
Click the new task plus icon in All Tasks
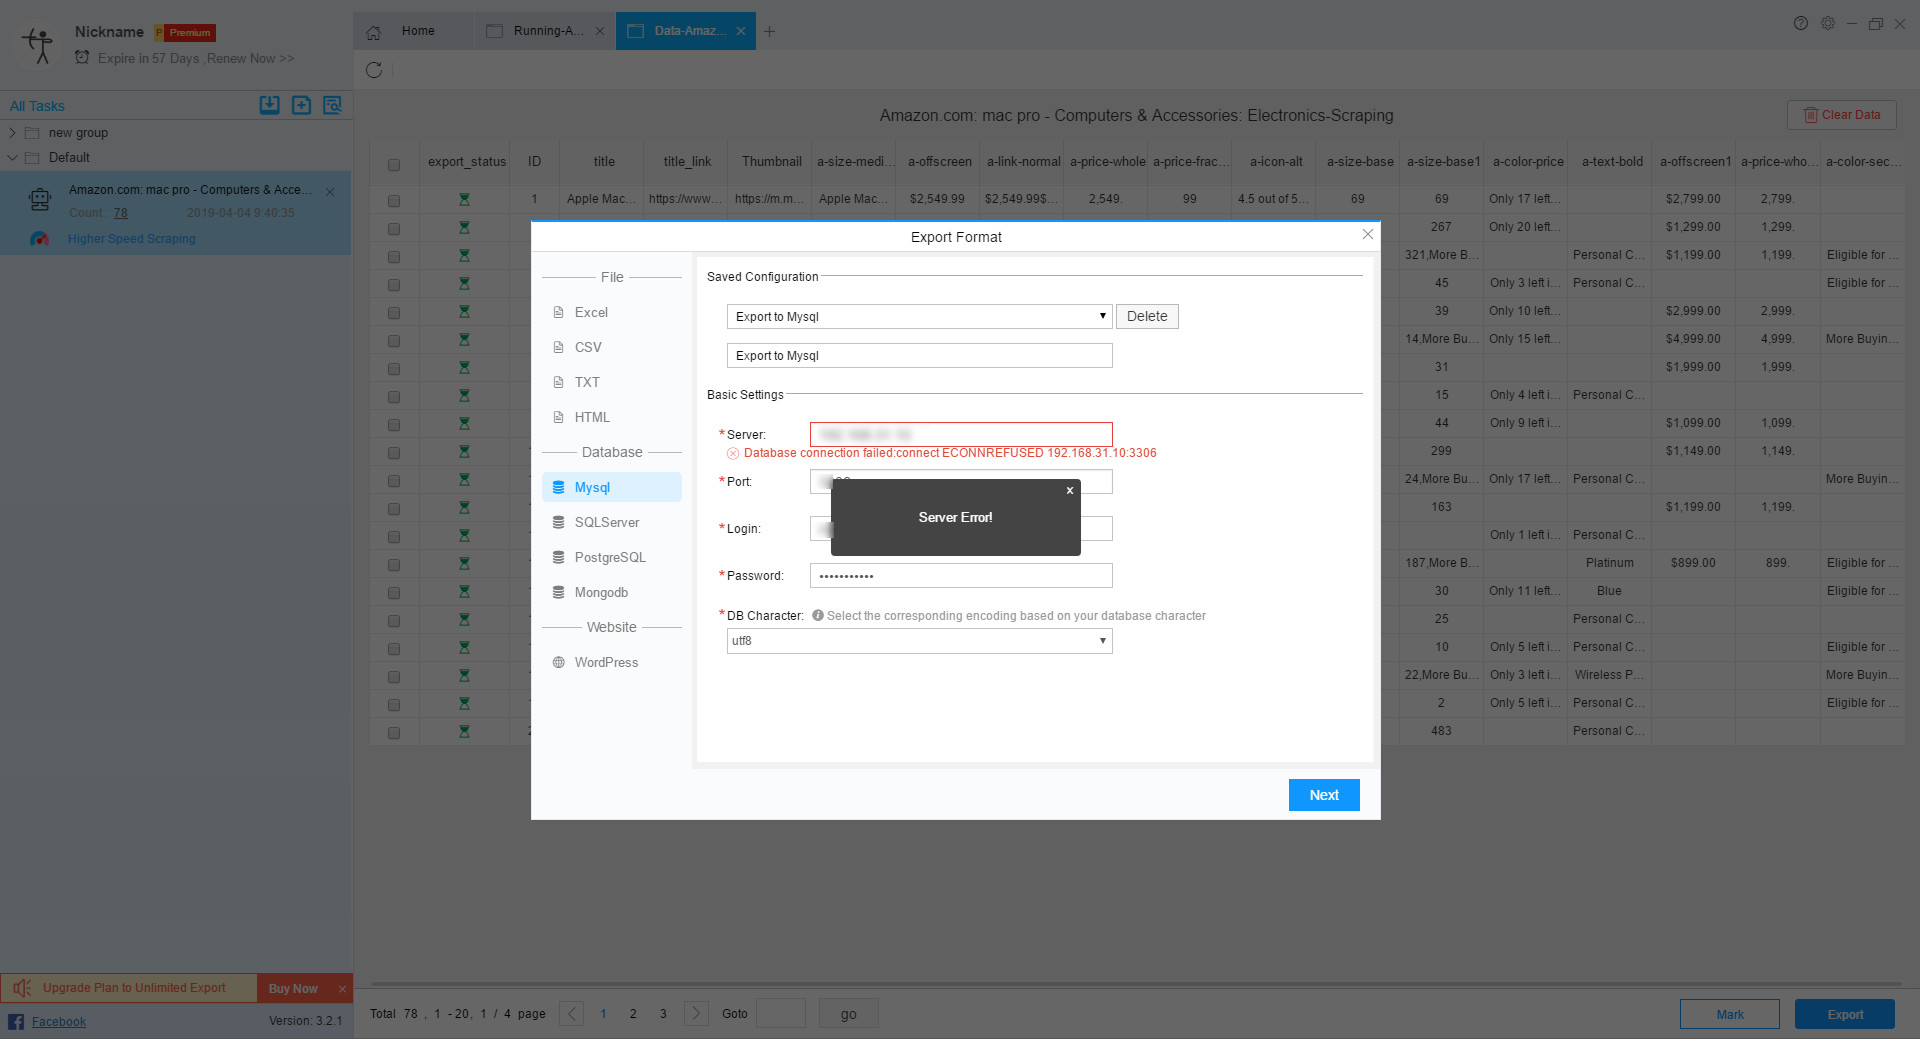pos(301,105)
